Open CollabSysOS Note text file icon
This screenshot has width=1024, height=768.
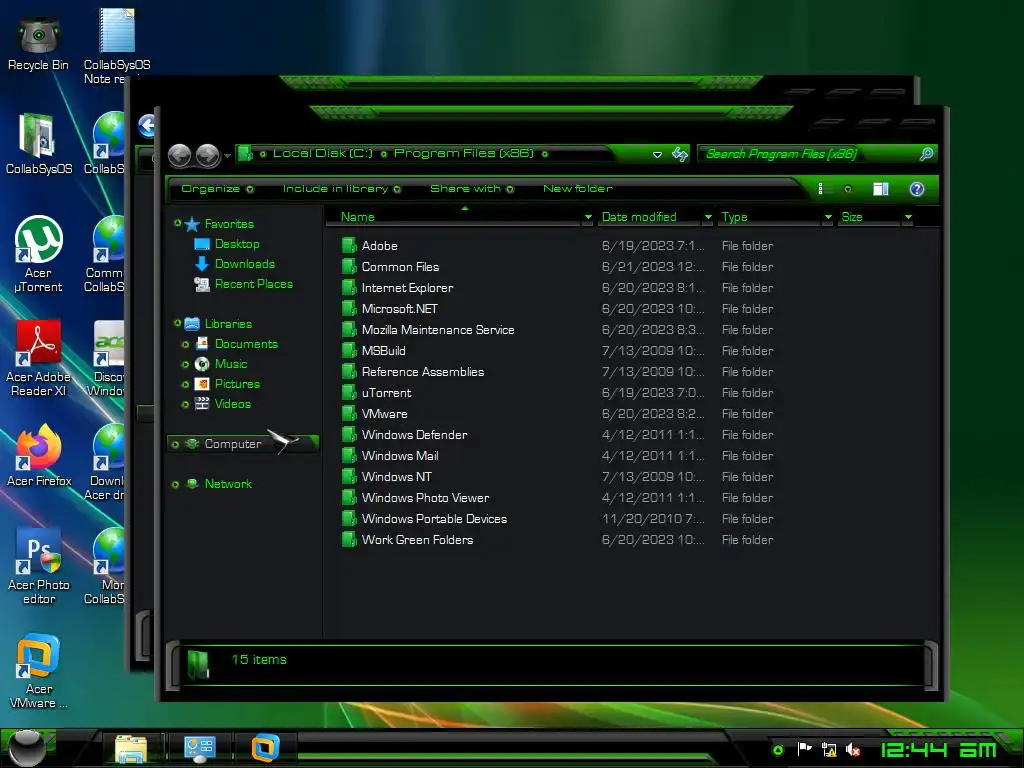117,46
